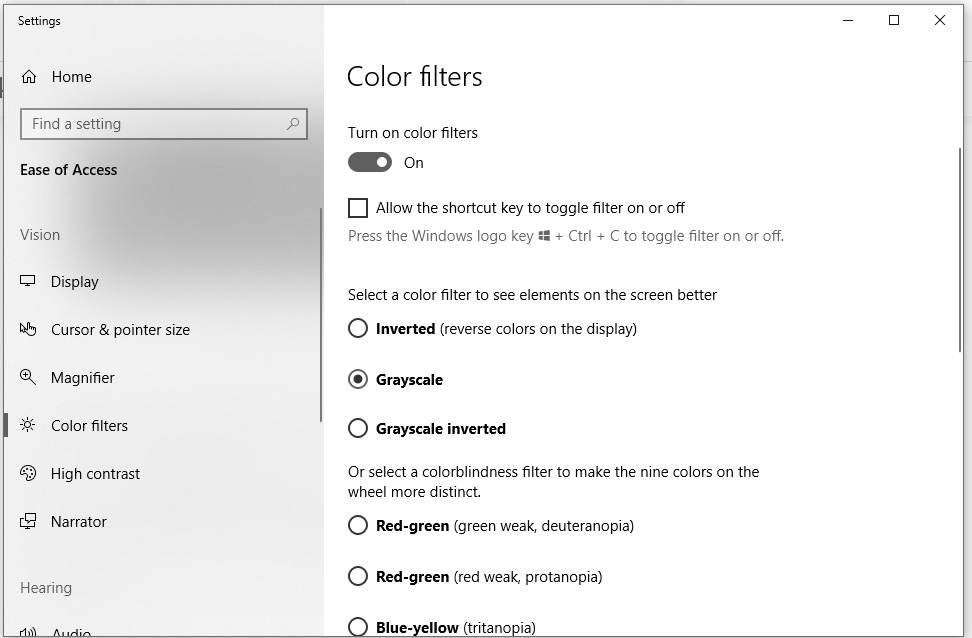Select the High contrast icon
The width and height of the screenshot is (972, 638).
point(29,473)
